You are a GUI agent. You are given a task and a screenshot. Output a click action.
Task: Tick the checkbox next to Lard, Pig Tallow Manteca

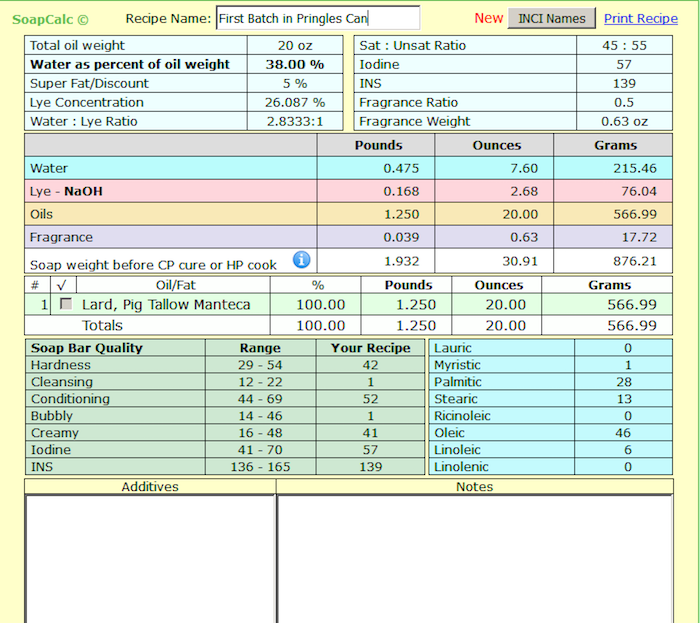66,304
